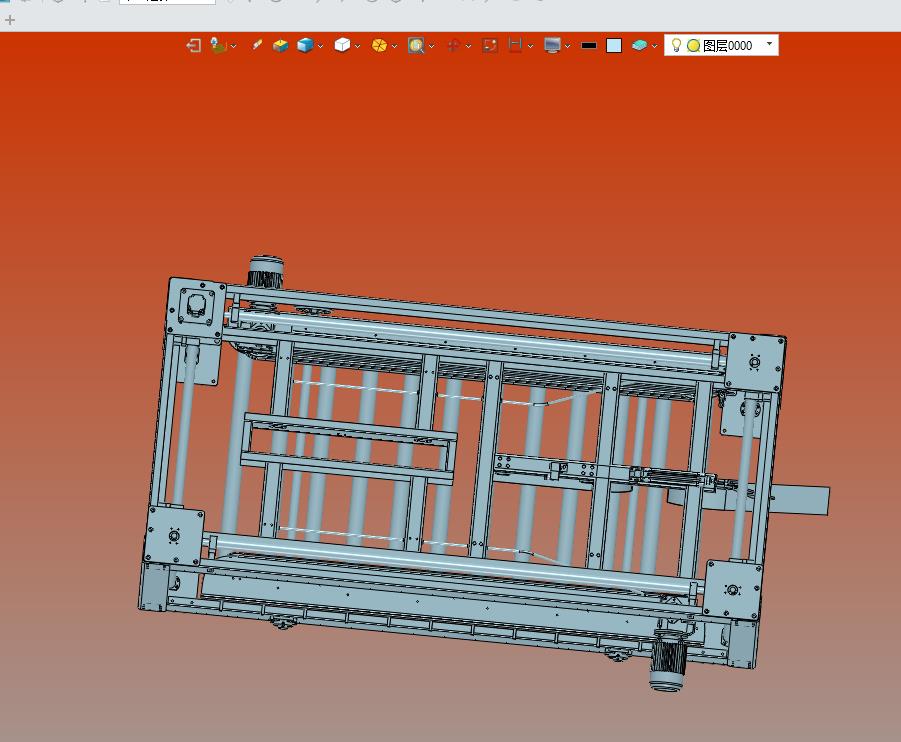The image size is (901, 742).
Task: Open the monitor icon dropdown arrow
Action: pyautogui.click(x=567, y=46)
